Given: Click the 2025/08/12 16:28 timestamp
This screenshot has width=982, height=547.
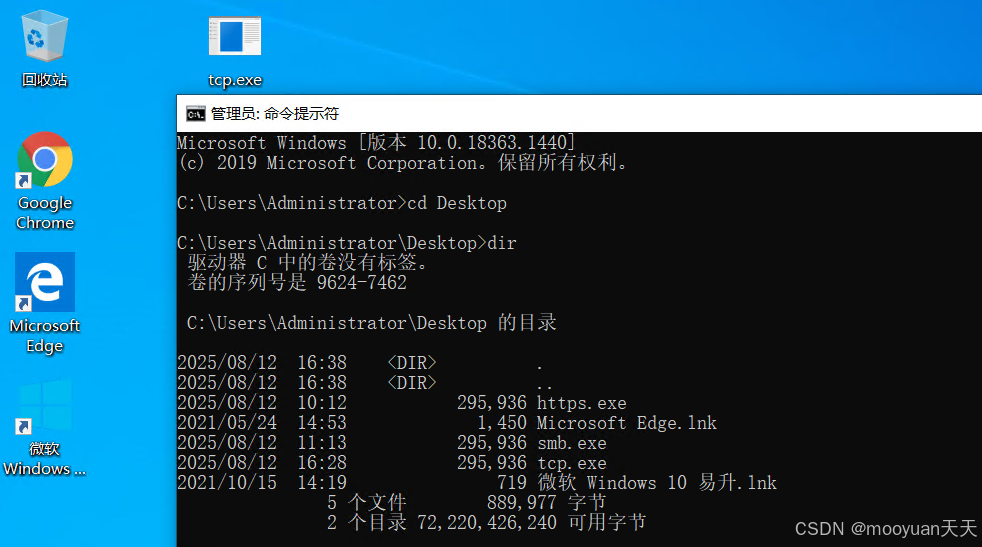Looking at the screenshot, I should click(262, 463).
